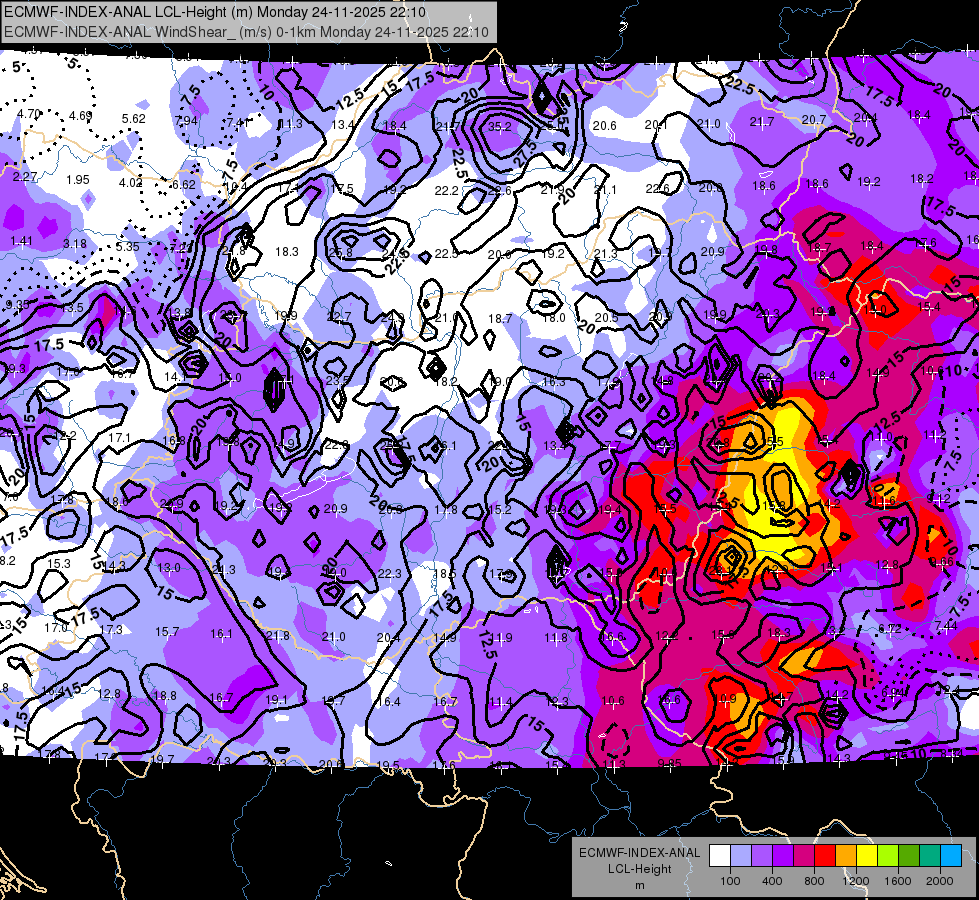The image size is (979, 900).
Task: Click the wind shear value 3.18
Action: pos(75,244)
